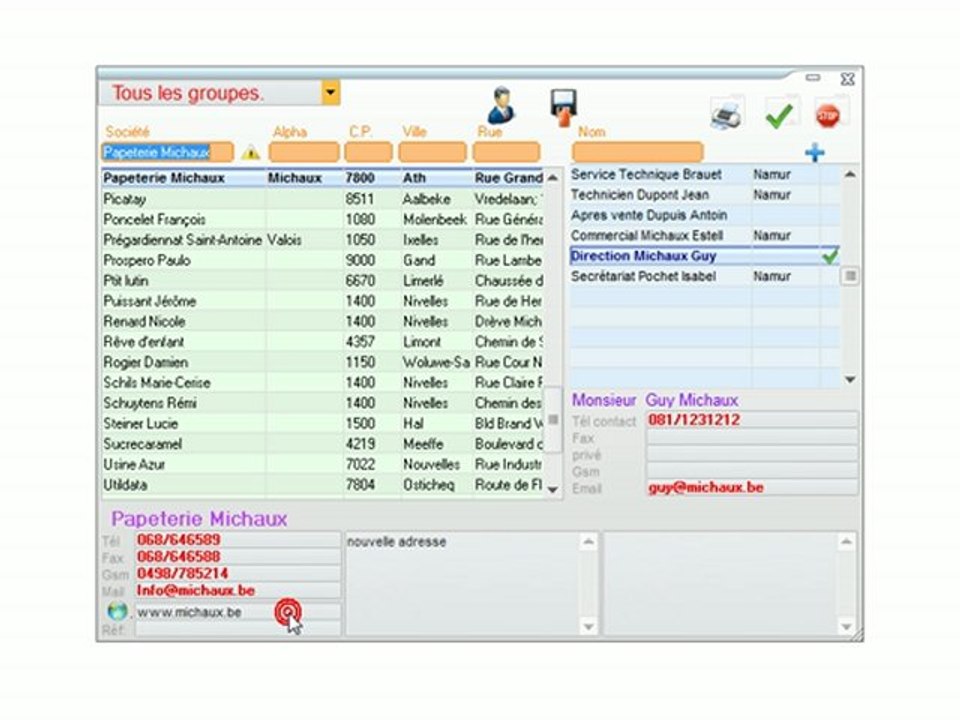
Task: Select Service Technique Brauet contact
Action: (x=705, y=174)
